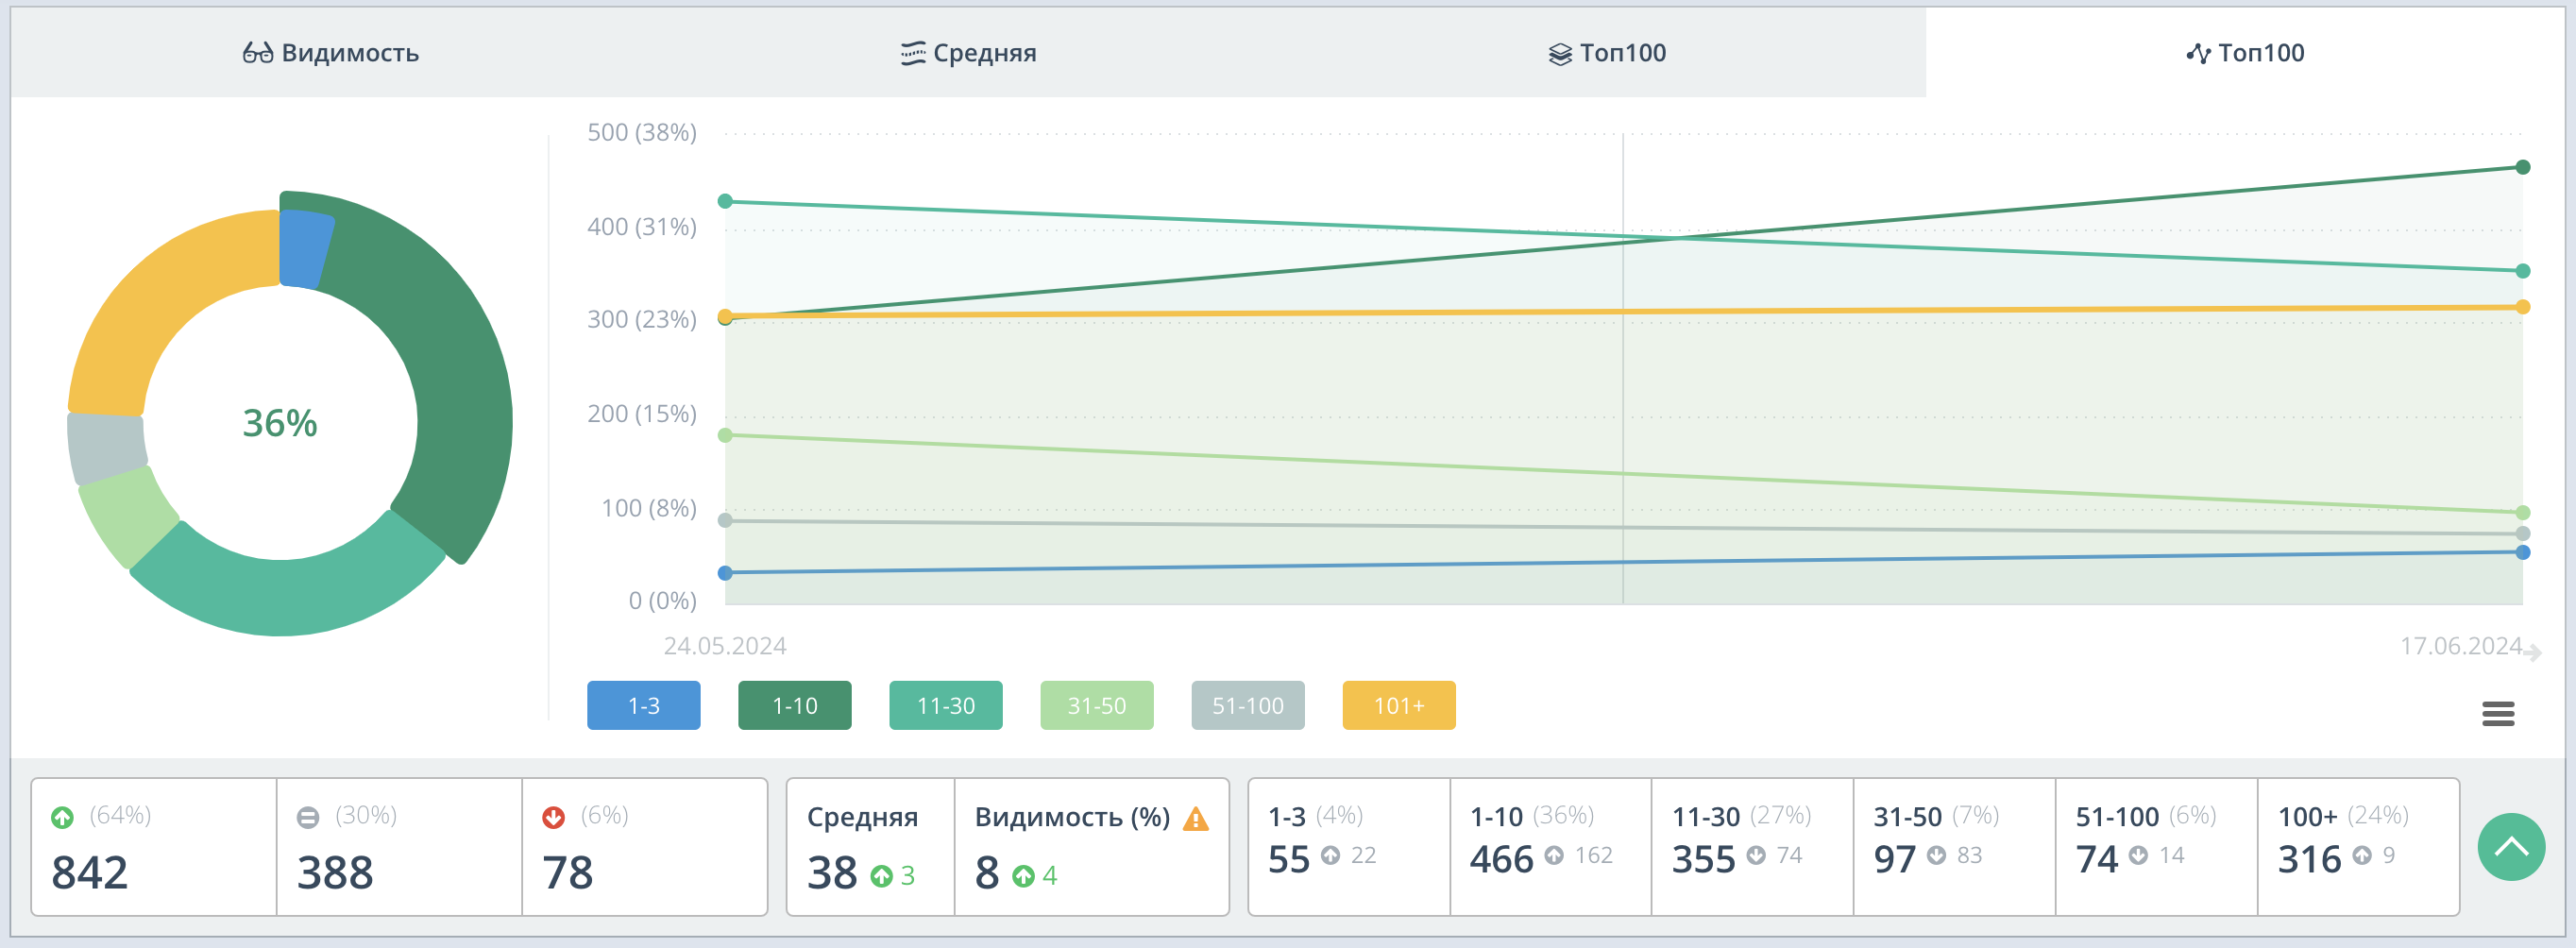Click the 1-10 dark green end point

[2523, 167]
